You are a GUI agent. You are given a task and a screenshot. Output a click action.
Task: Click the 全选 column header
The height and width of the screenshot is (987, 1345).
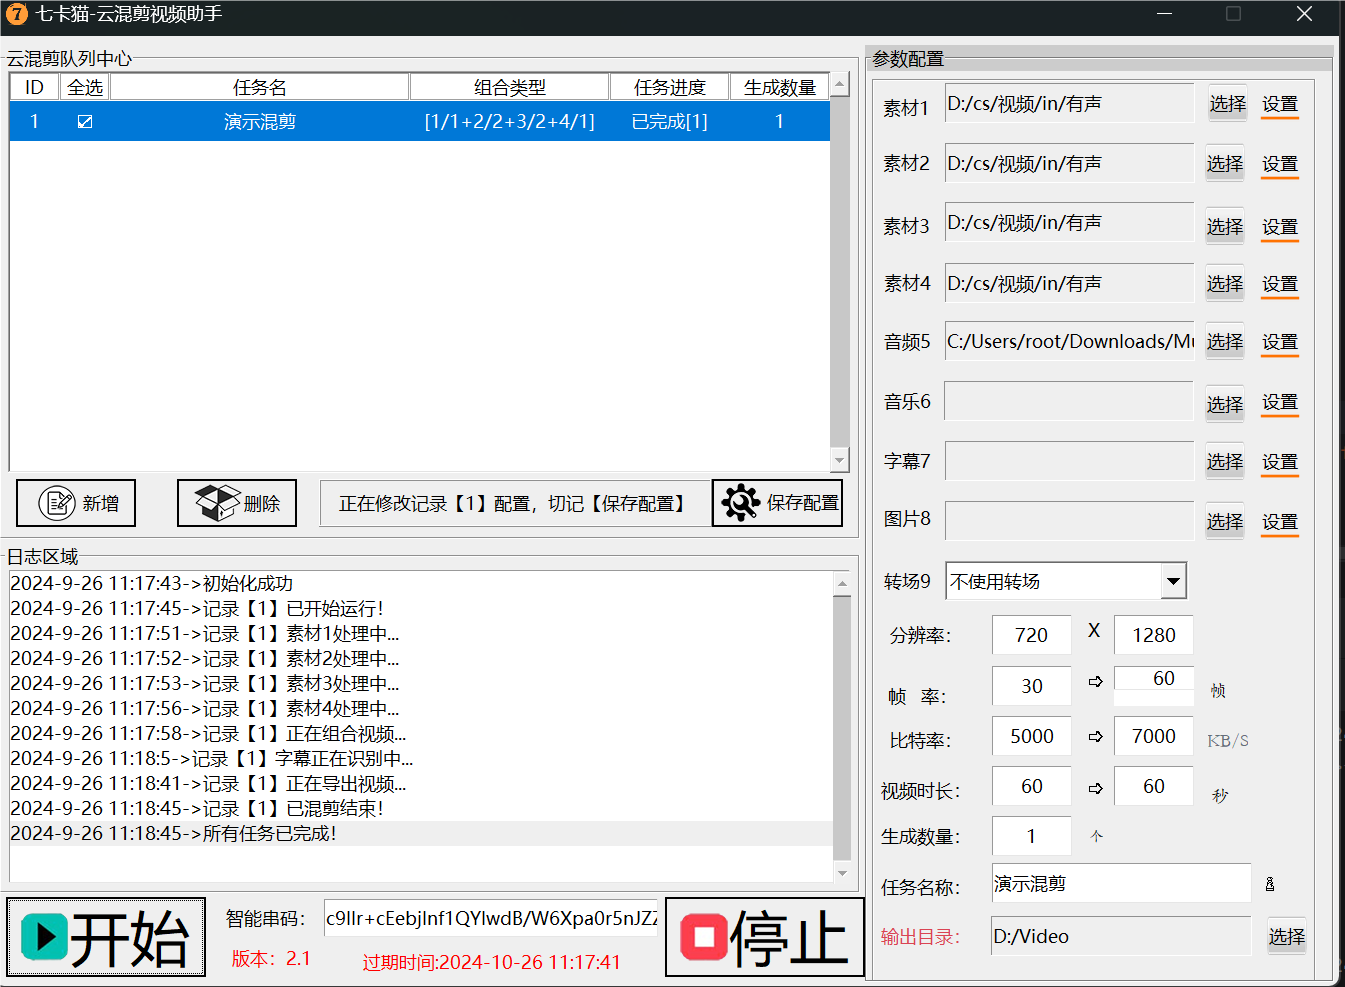click(85, 87)
